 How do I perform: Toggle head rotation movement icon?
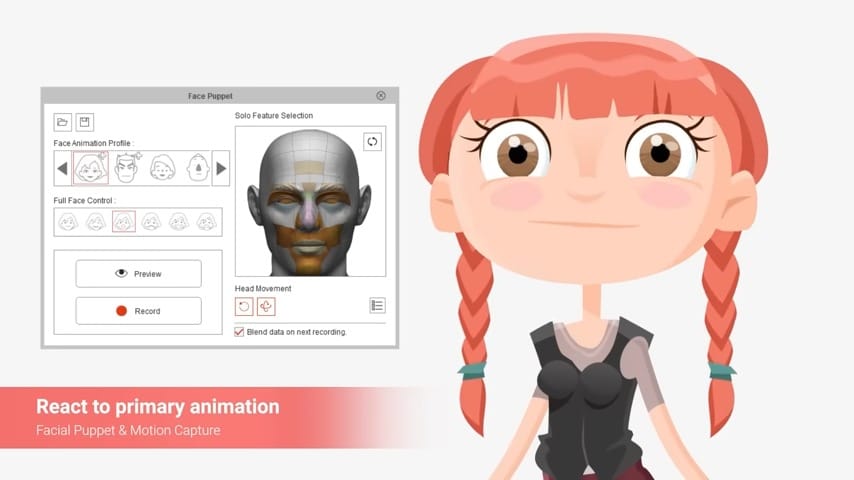tap(244, 307)
